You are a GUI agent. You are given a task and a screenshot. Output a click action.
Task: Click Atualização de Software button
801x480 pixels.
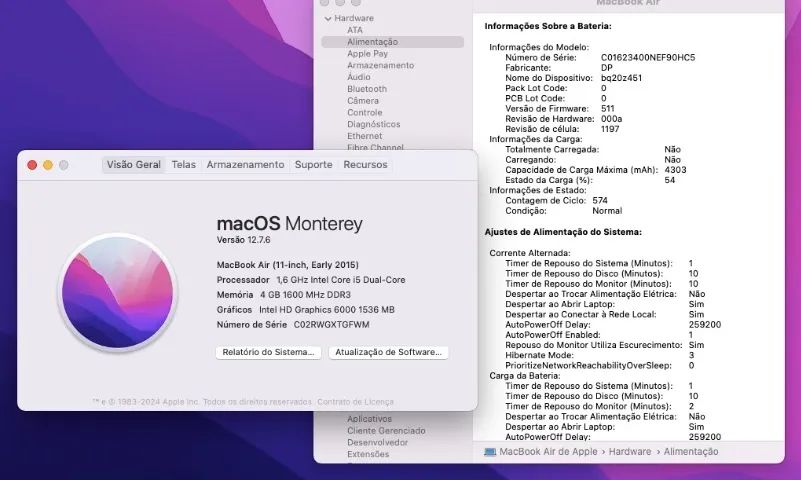[x=388, y=352]
